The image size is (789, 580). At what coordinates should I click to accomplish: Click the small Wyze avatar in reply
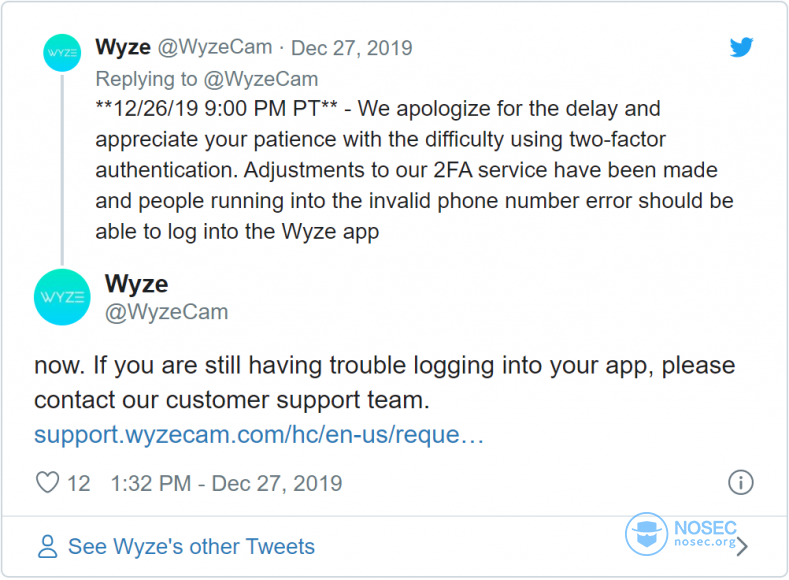coord(62,53)
